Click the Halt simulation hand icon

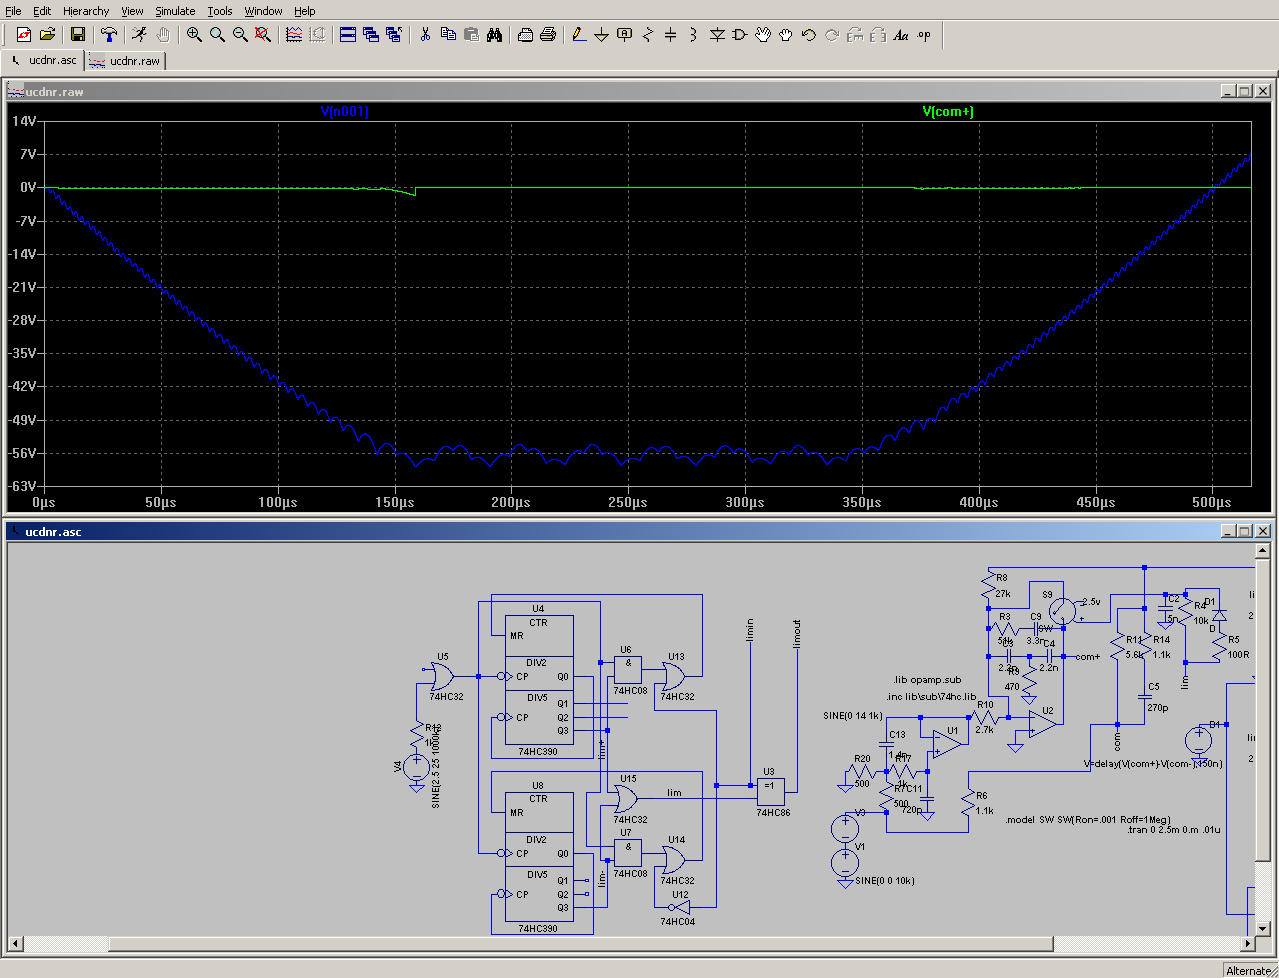click(x=163, y=34)
